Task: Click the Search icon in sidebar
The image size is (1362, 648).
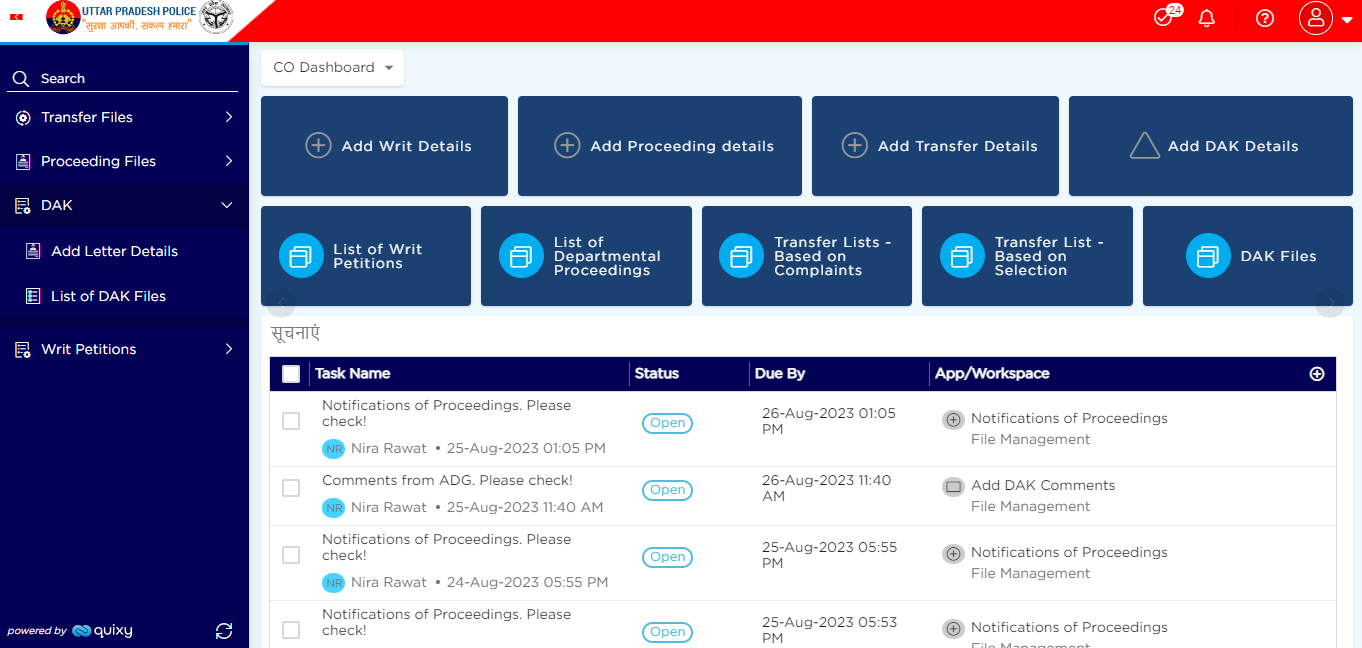Action: pos(21,78)
